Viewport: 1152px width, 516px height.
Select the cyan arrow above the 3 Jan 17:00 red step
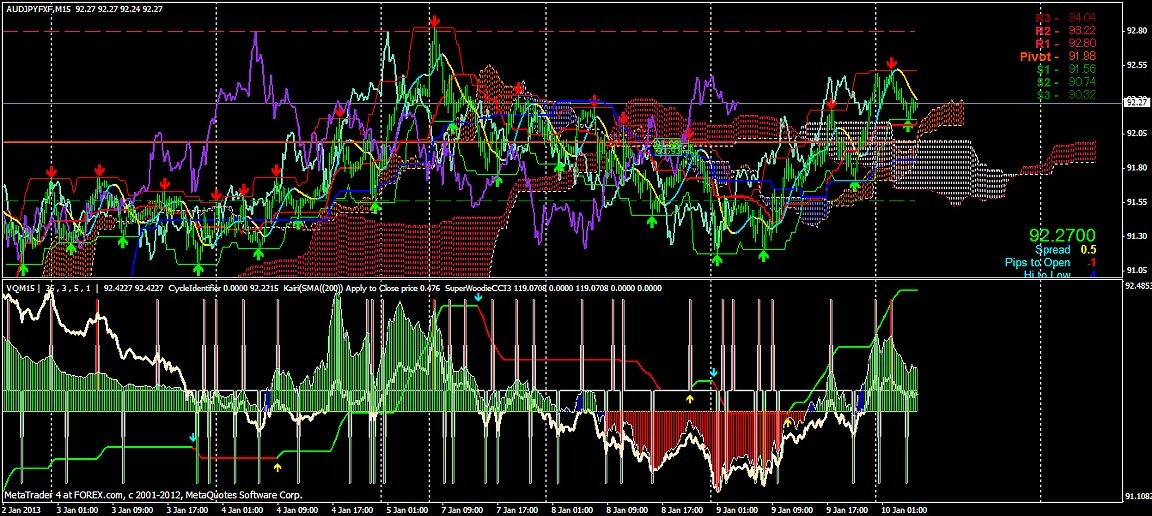[192, 437]
